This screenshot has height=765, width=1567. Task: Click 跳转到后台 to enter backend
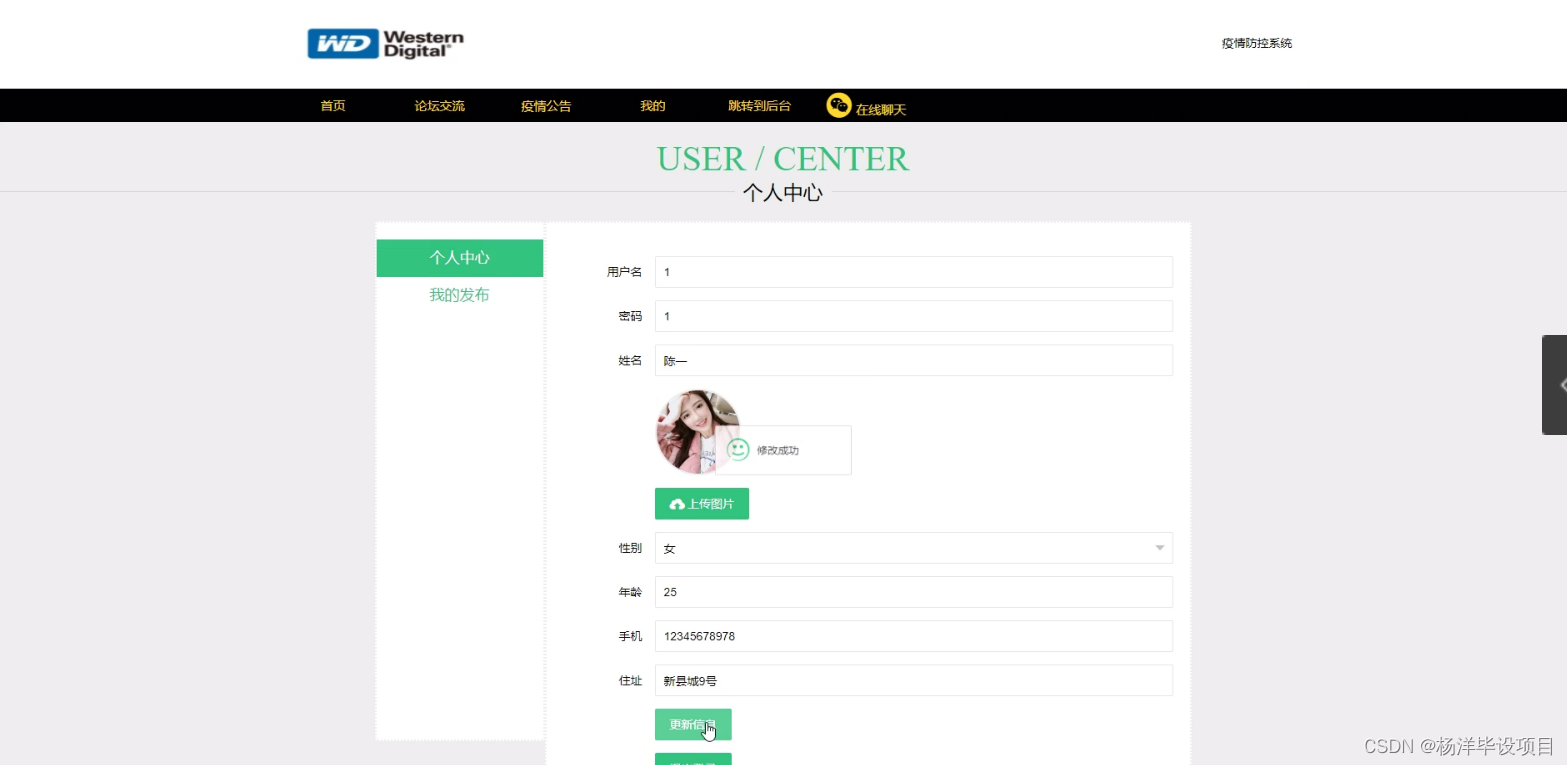(759, 104)
